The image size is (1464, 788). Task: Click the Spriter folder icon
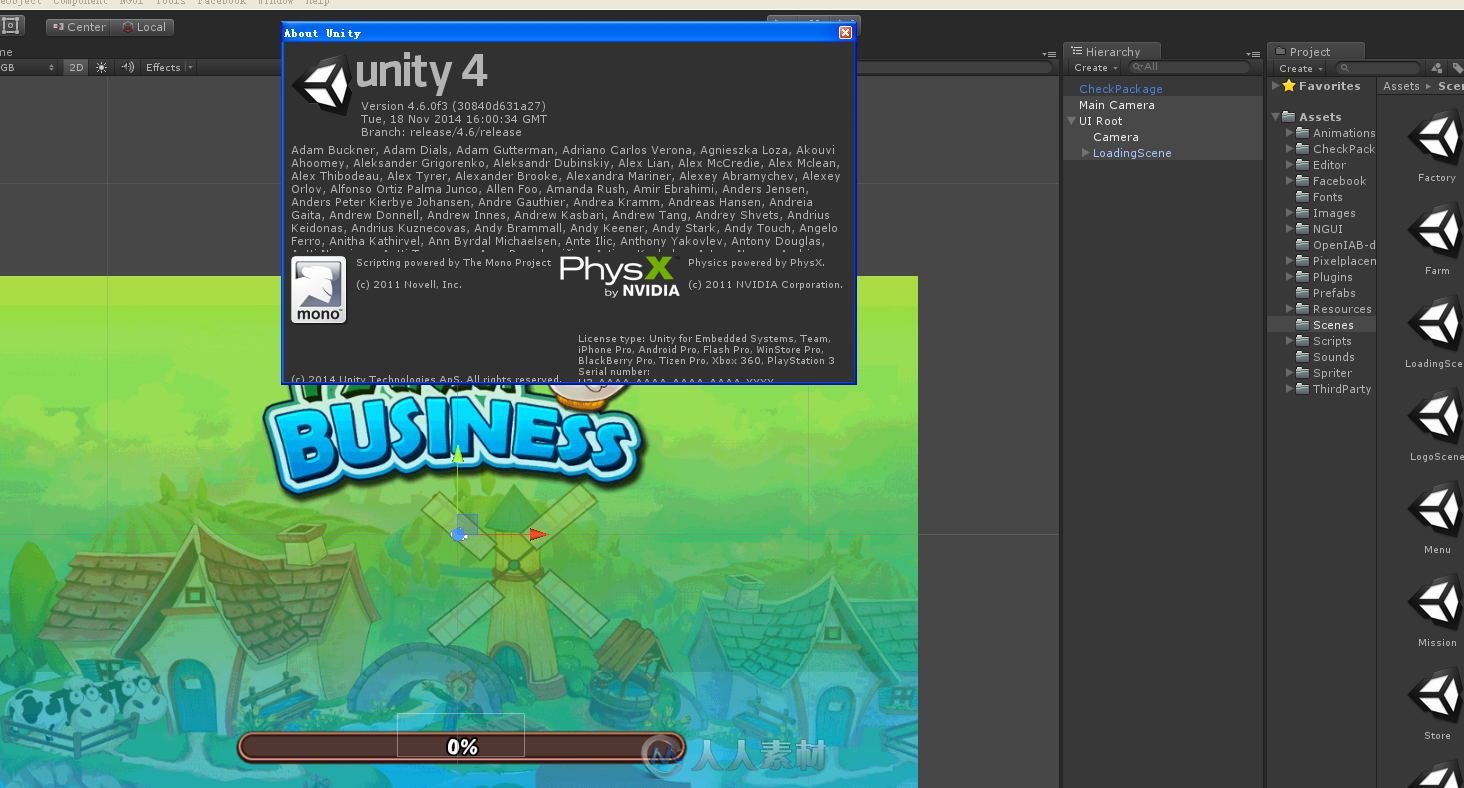coord(1303,373)
